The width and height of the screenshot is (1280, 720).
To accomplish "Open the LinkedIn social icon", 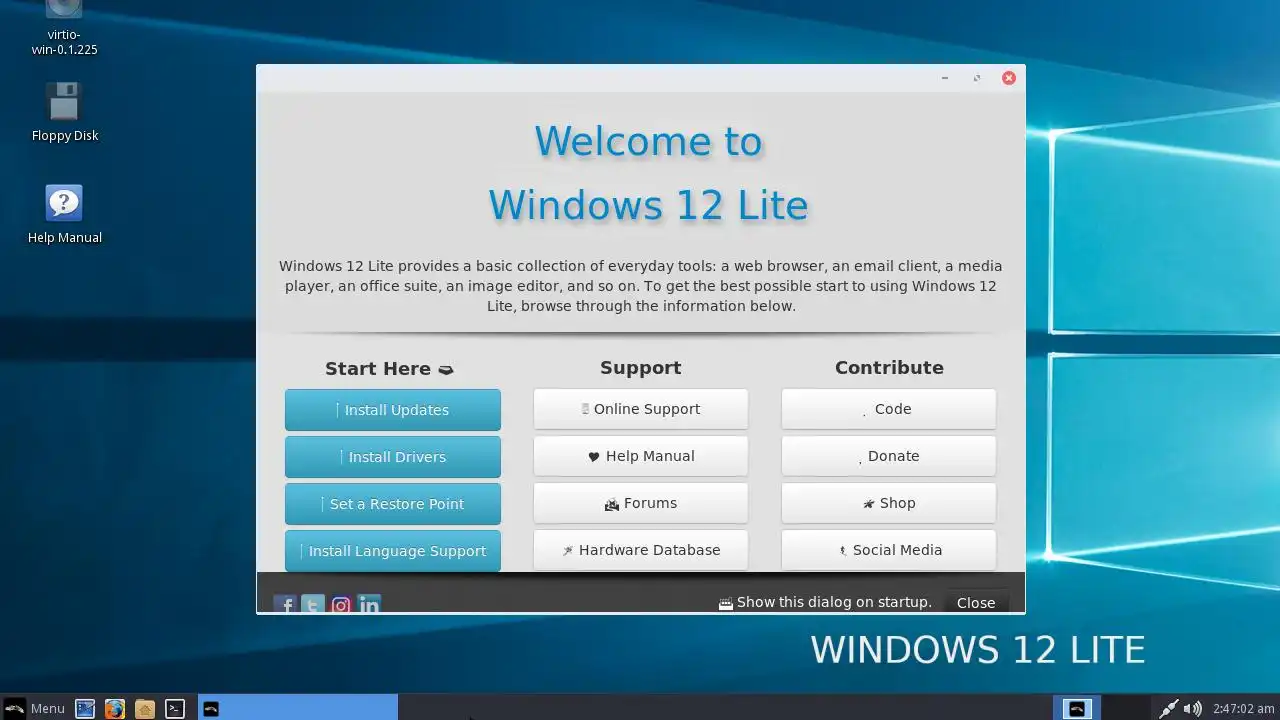I will coord(369,604).
